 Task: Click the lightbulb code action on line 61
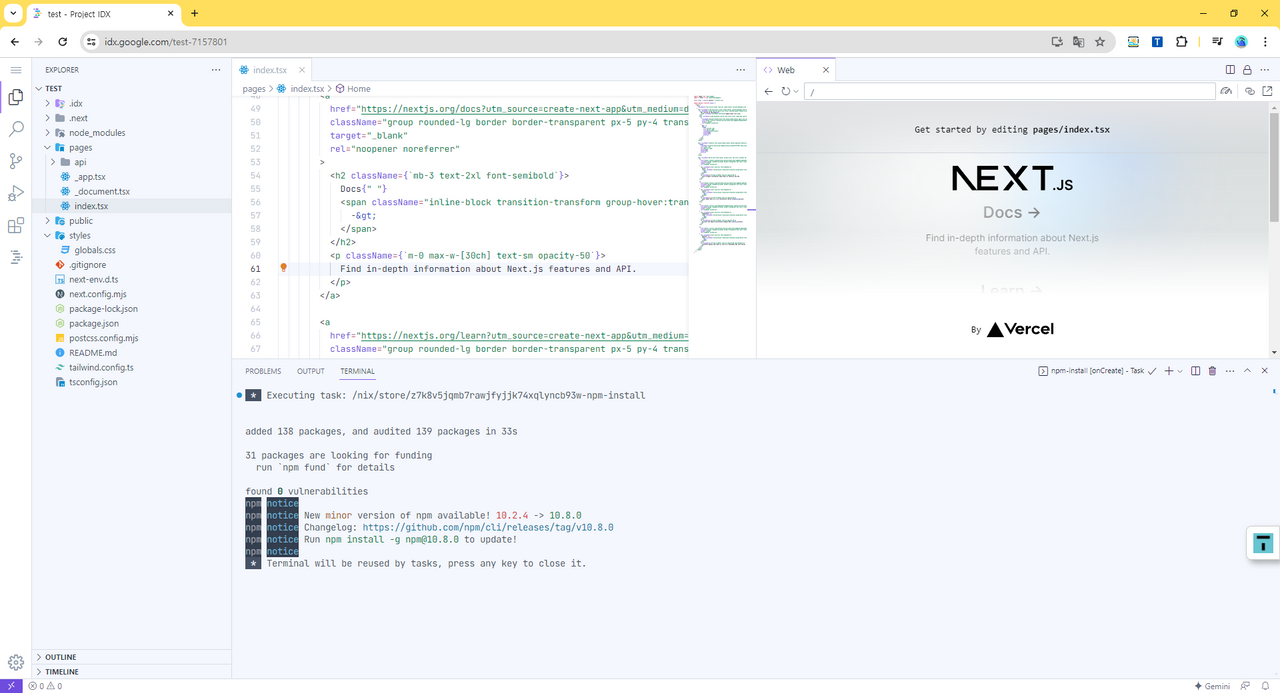(284, 268)
